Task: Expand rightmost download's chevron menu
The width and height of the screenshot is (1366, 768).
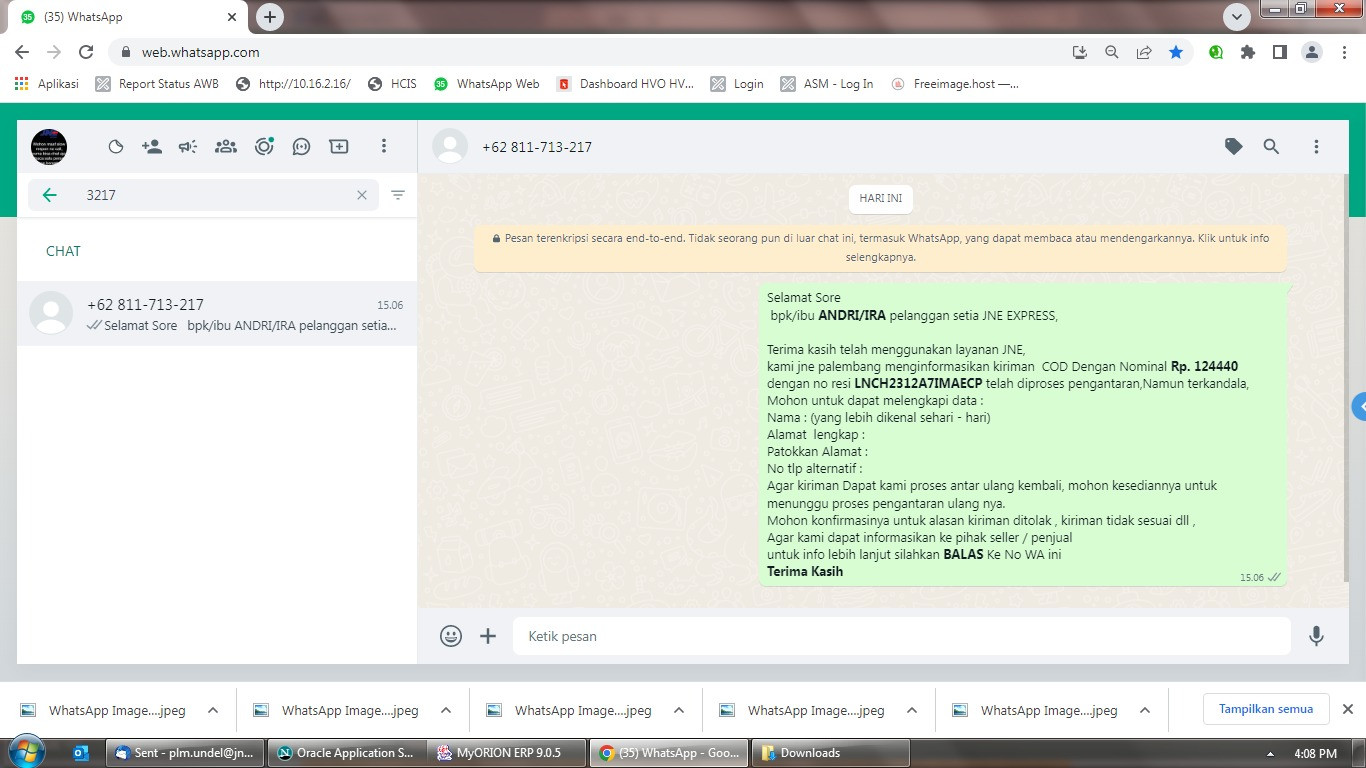Action: coord(1145,711)
